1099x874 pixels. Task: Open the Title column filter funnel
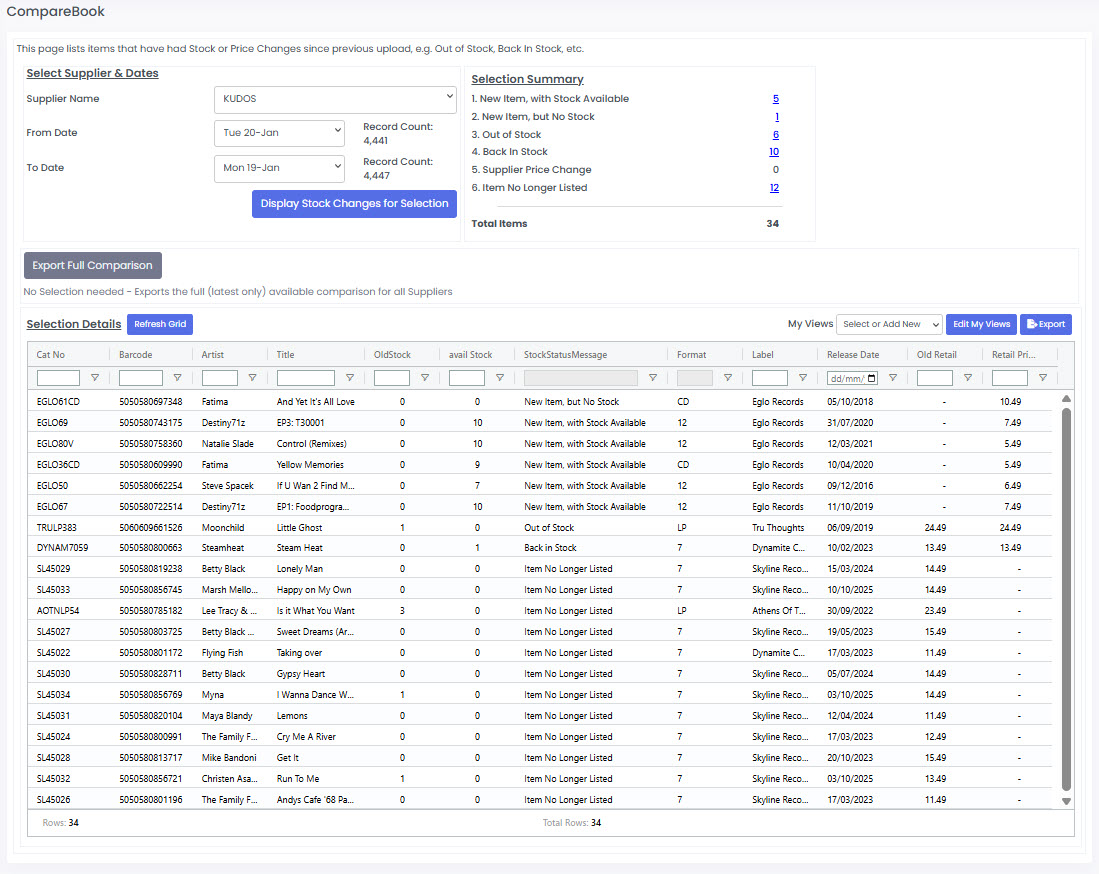[349, 378]
